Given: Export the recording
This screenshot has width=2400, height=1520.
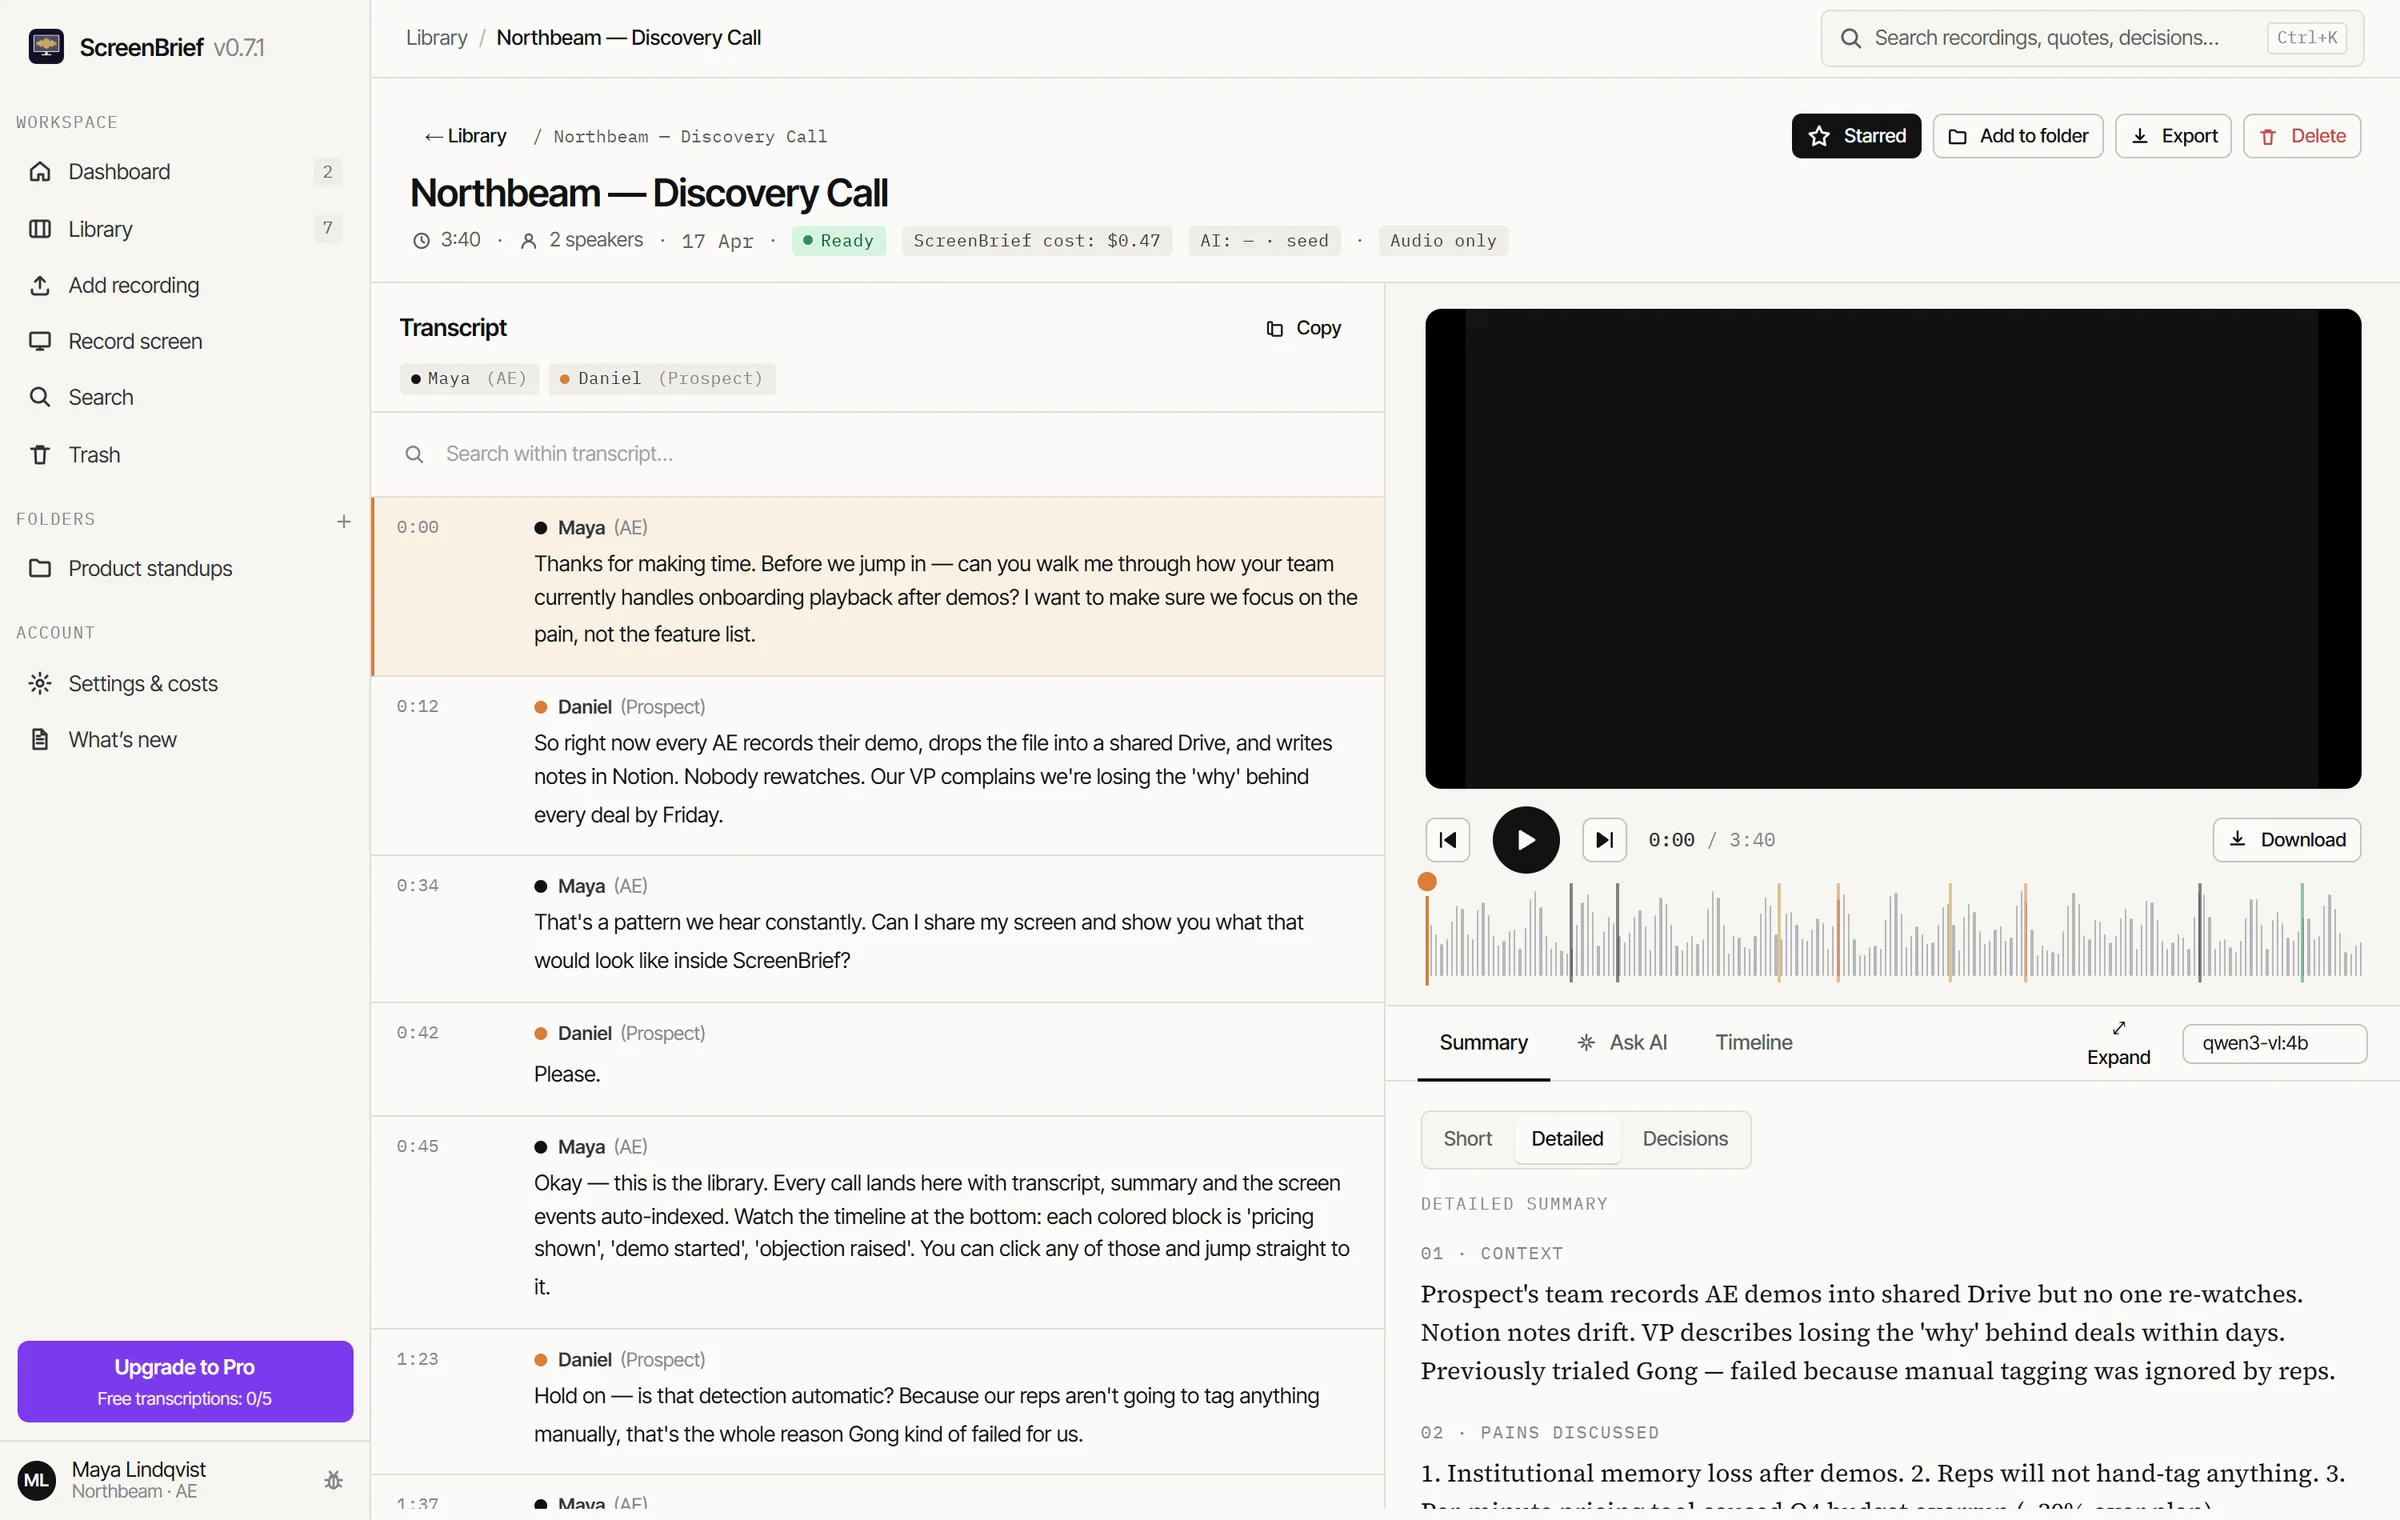Looking at the screenshot, I should pos(2173,136).
